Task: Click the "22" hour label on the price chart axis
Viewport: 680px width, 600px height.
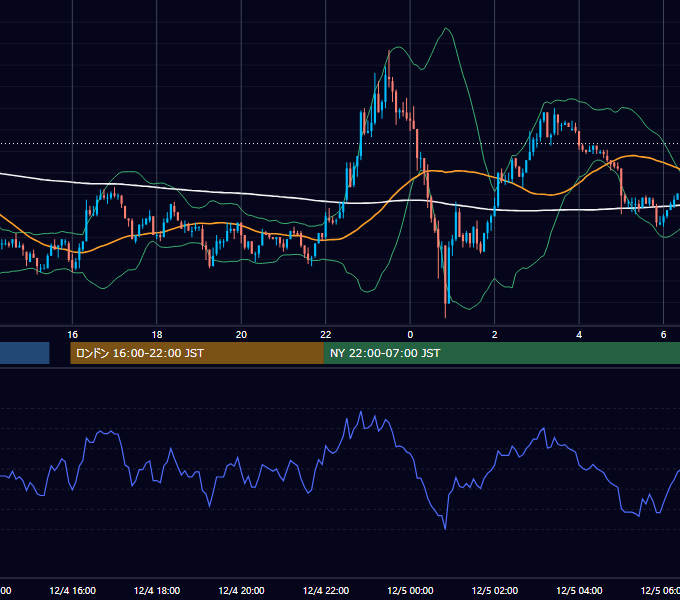Action: pyautogui.click(x=326, y=335)
